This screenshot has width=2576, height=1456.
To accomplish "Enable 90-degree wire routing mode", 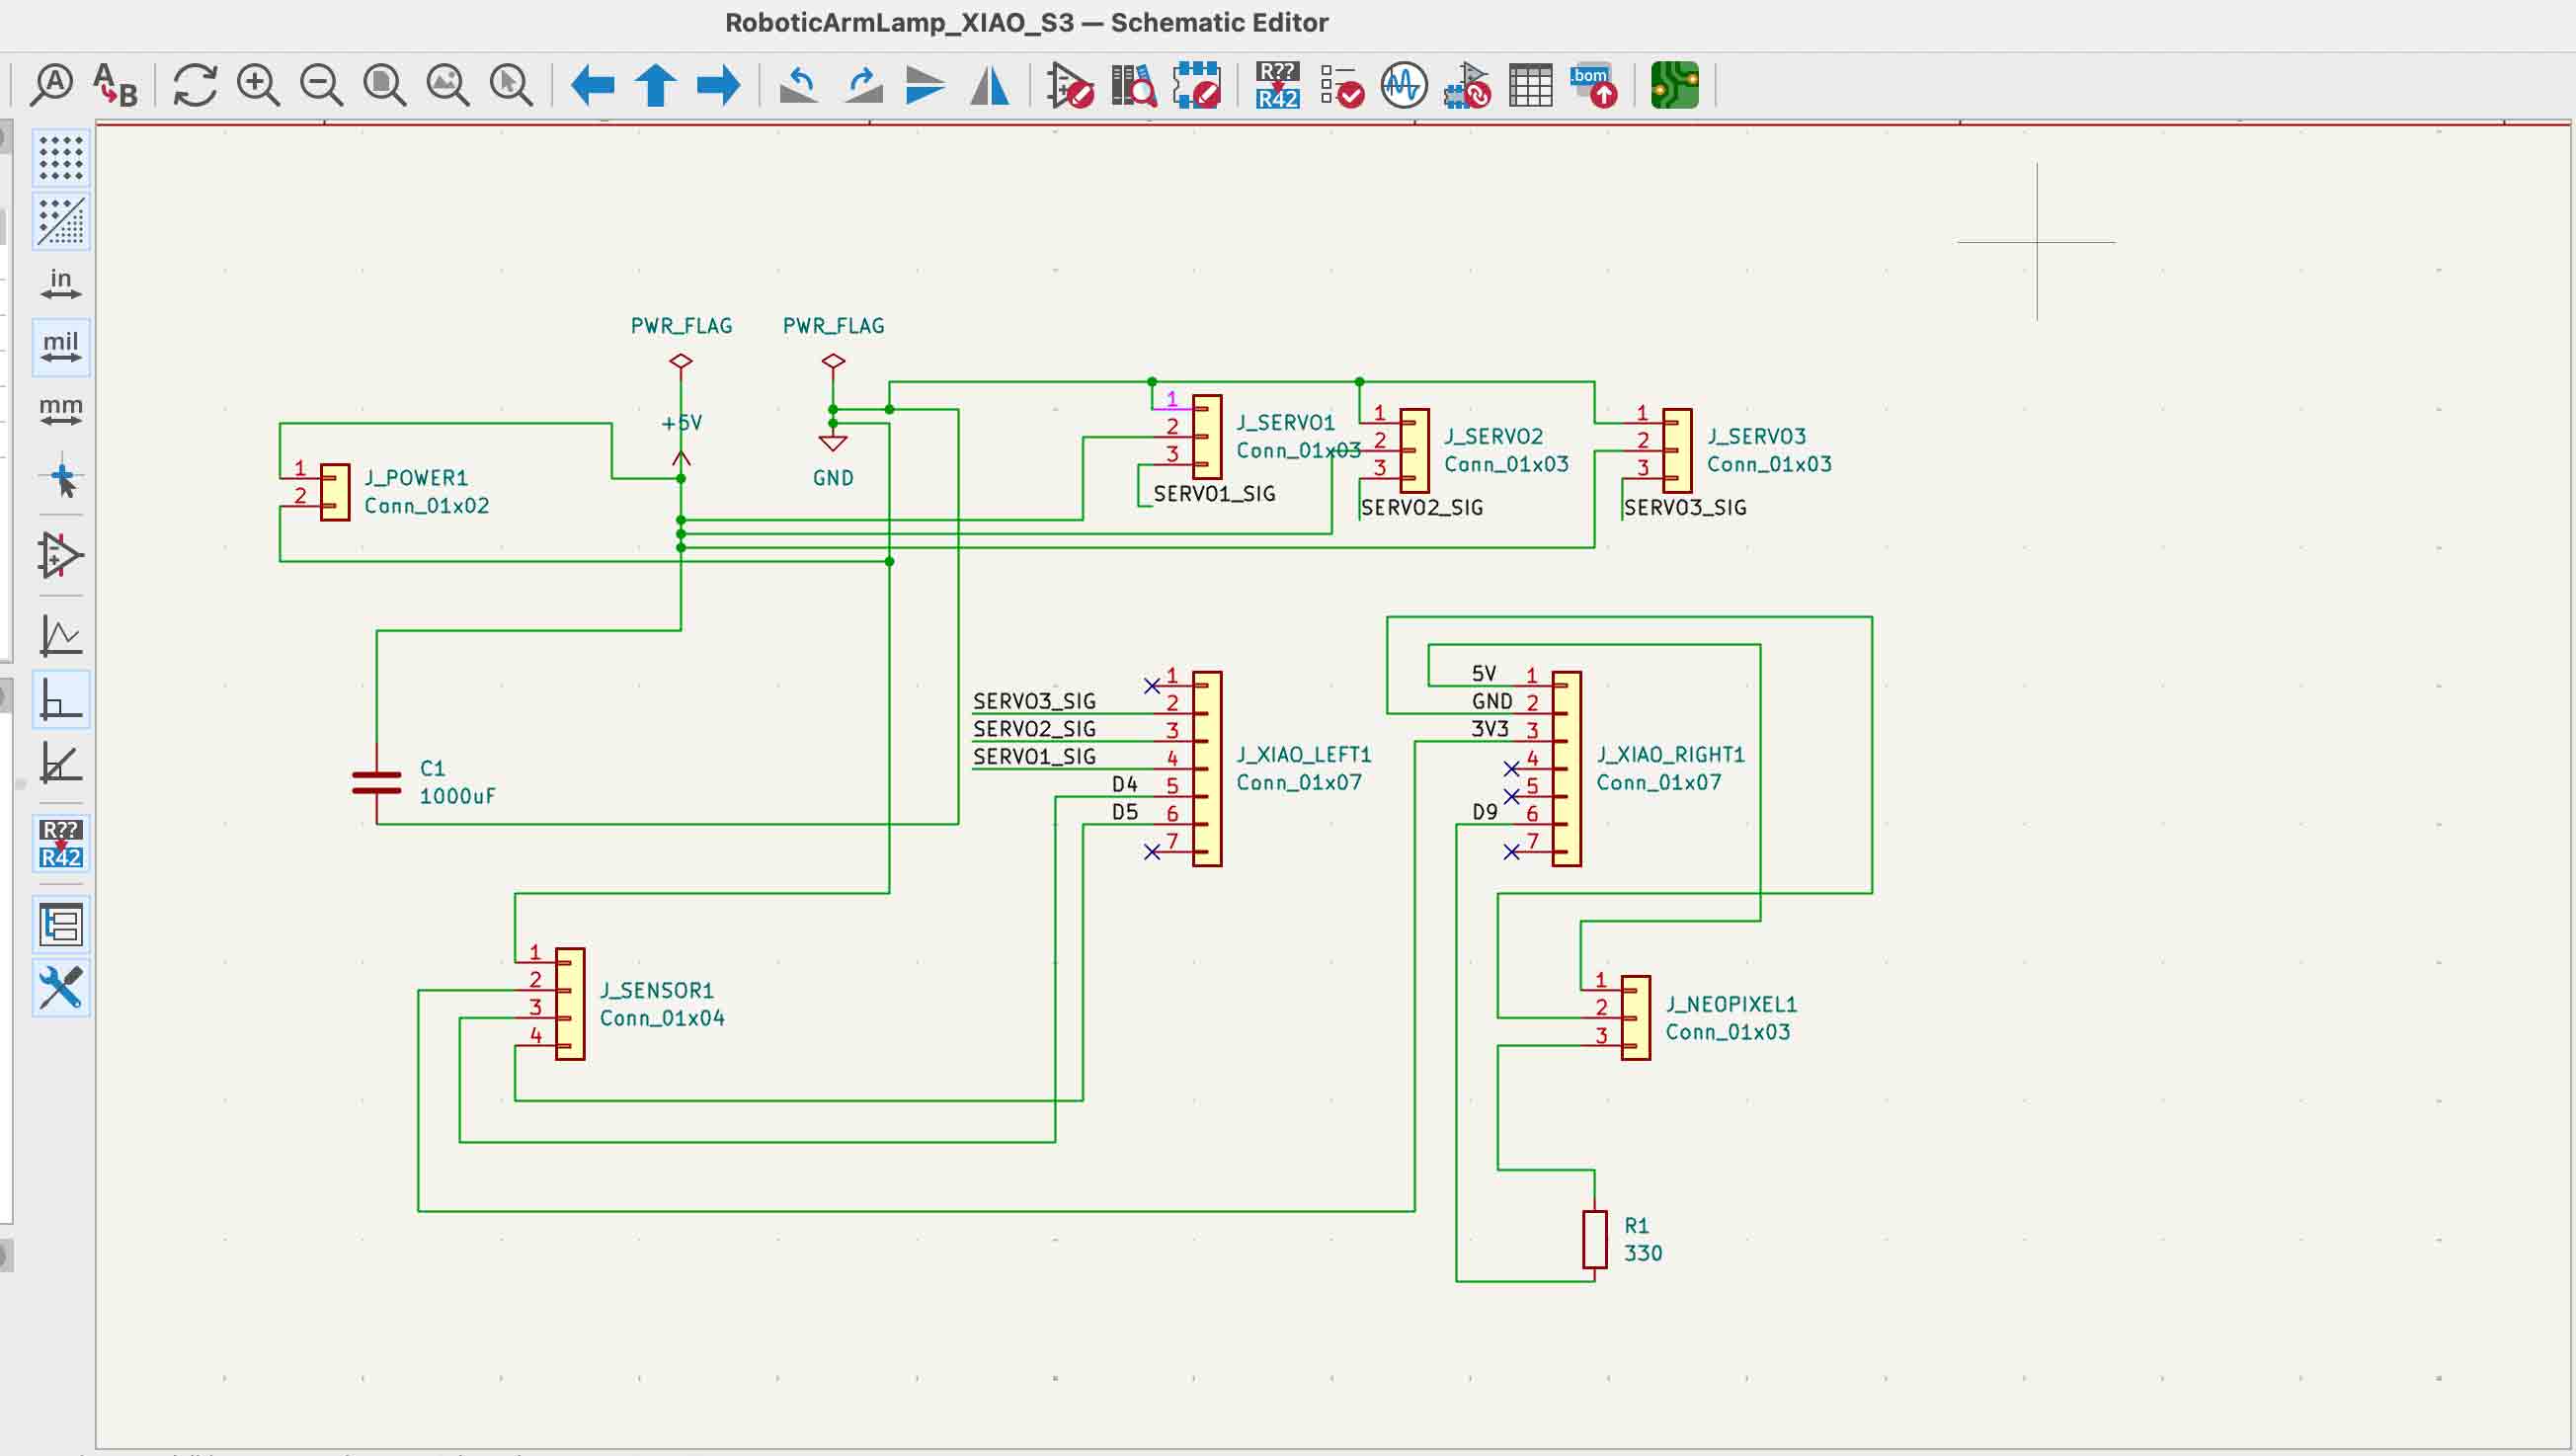I will [x=60, y=700].
